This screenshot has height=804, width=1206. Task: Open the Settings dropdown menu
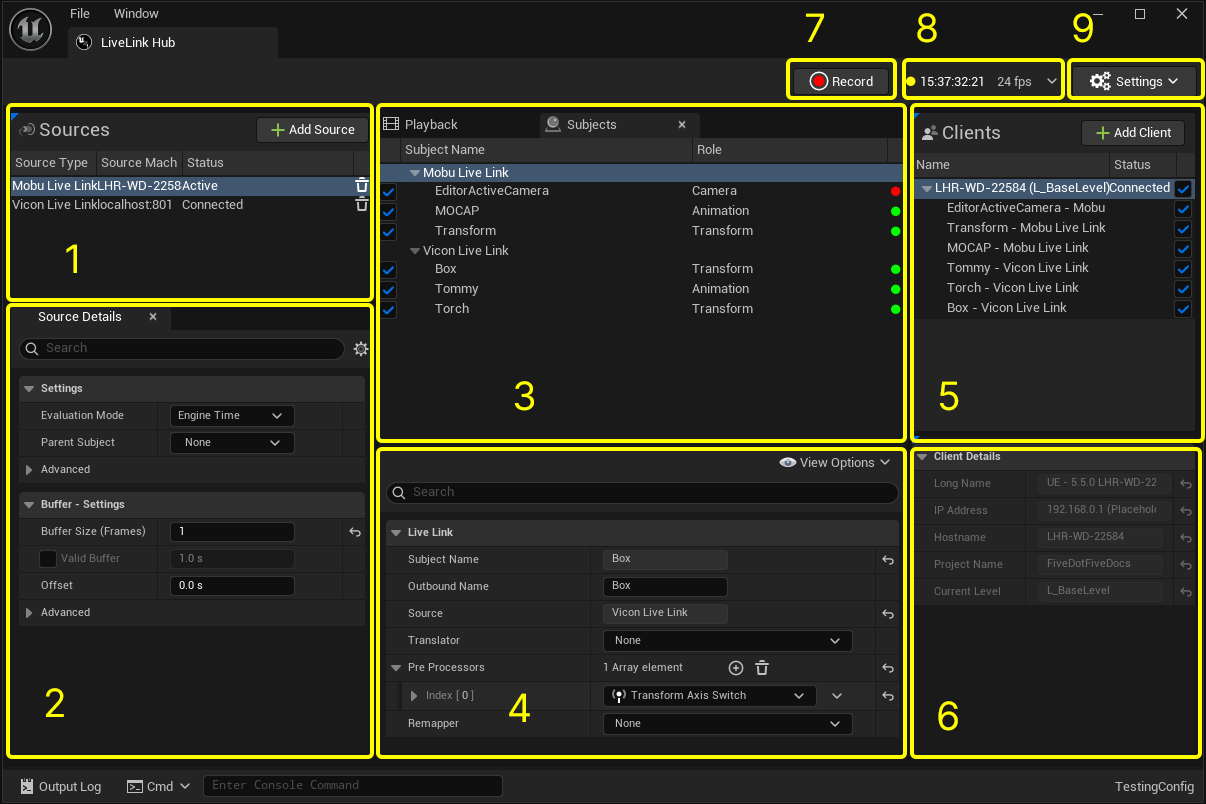[1132, 82]
